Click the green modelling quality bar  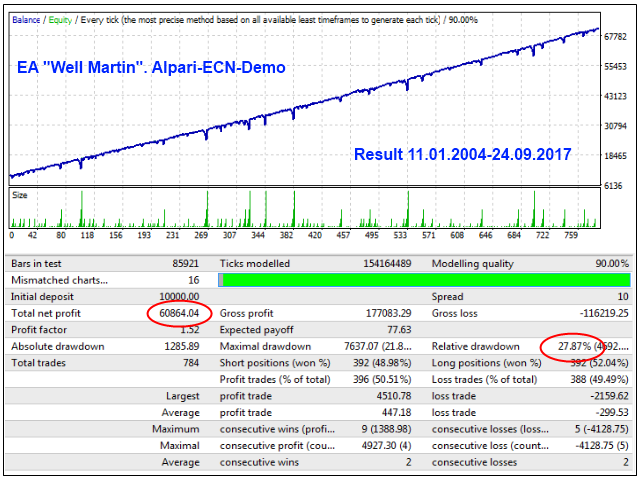coord(424,281)
